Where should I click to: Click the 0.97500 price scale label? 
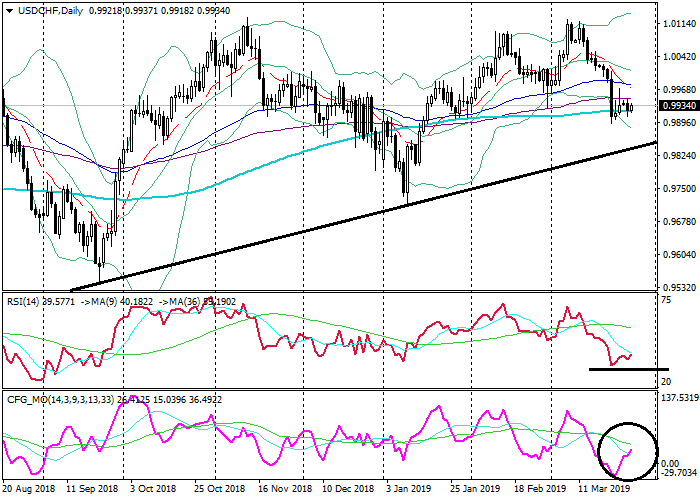click(678, 189)
